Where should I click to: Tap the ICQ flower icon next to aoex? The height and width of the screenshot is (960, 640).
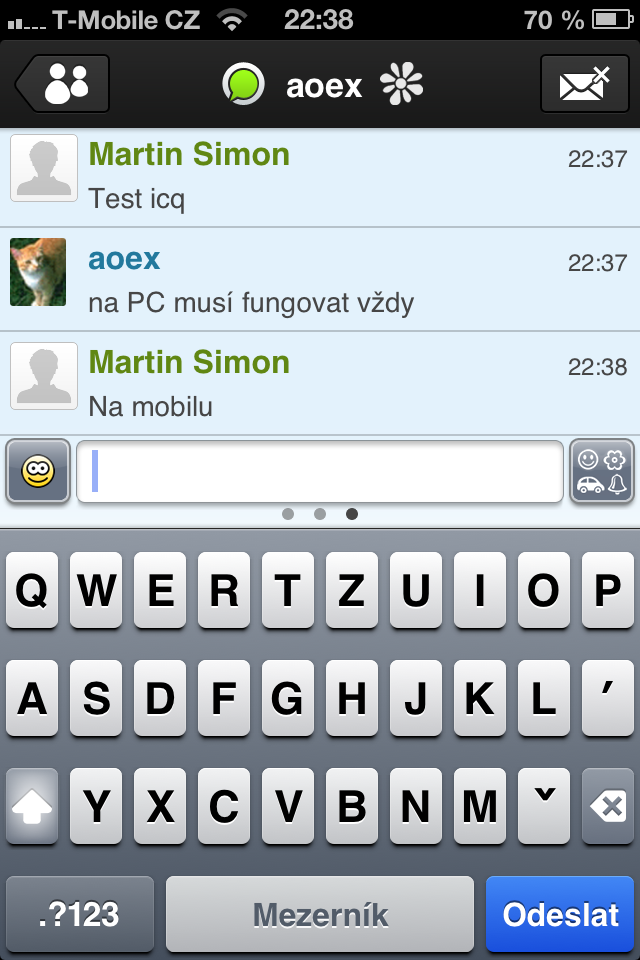[401, 84]
